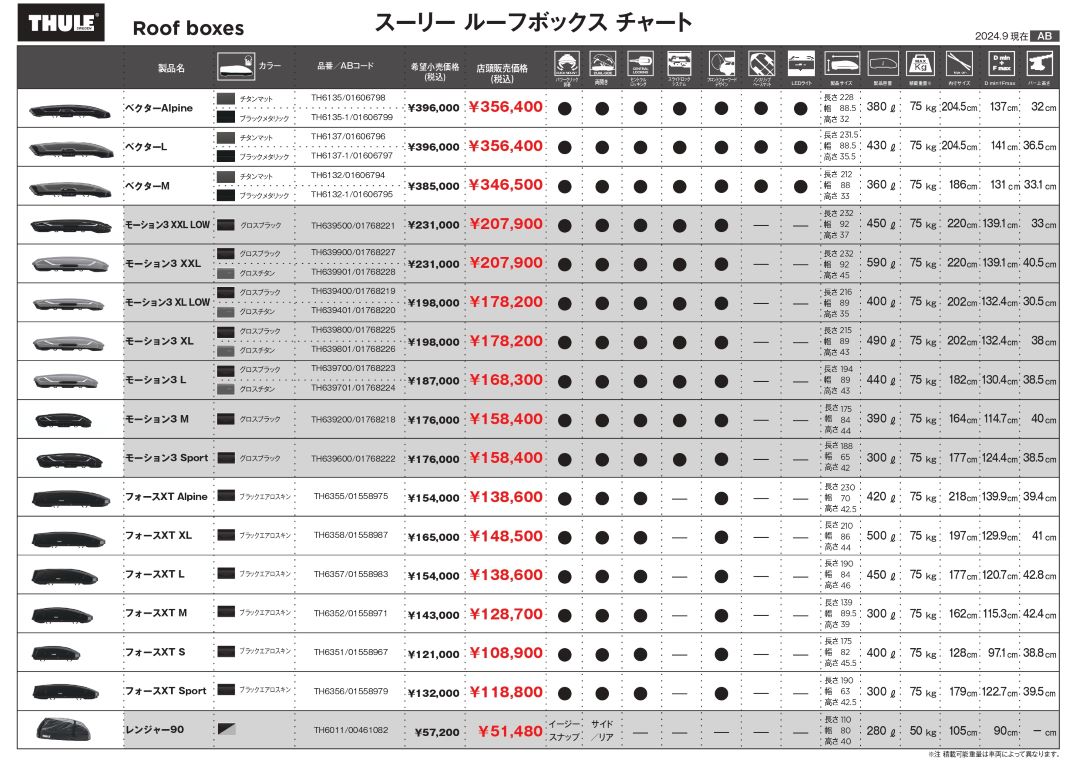The width and height of the screenshot is (1080, 764).
Task: Click the LED light icon
Action: pyautogui.click(x=800, y=60)
